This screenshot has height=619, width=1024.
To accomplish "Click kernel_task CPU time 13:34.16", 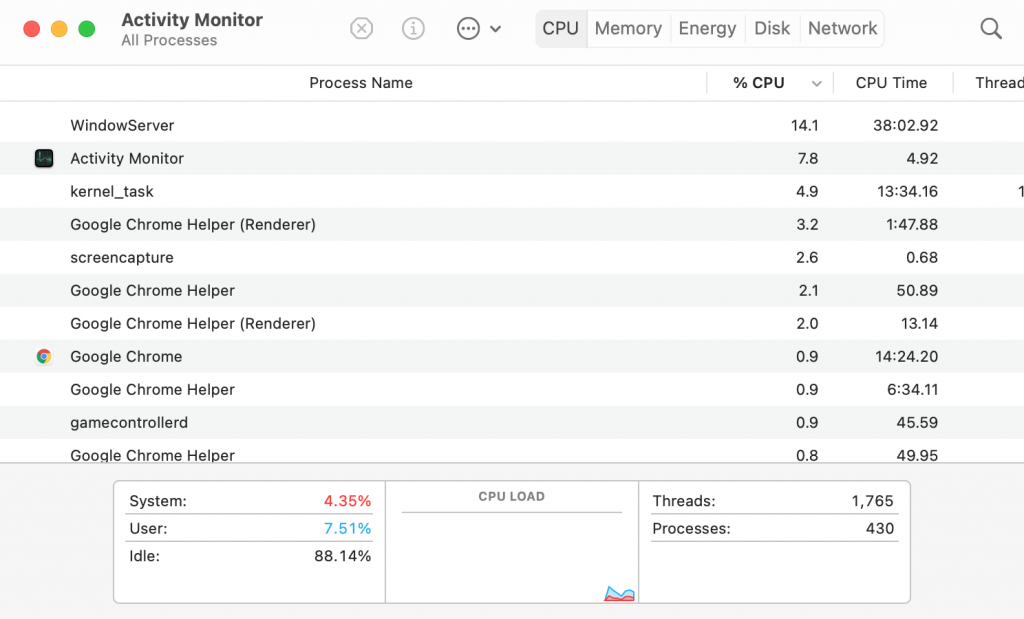I will (907, 191).
